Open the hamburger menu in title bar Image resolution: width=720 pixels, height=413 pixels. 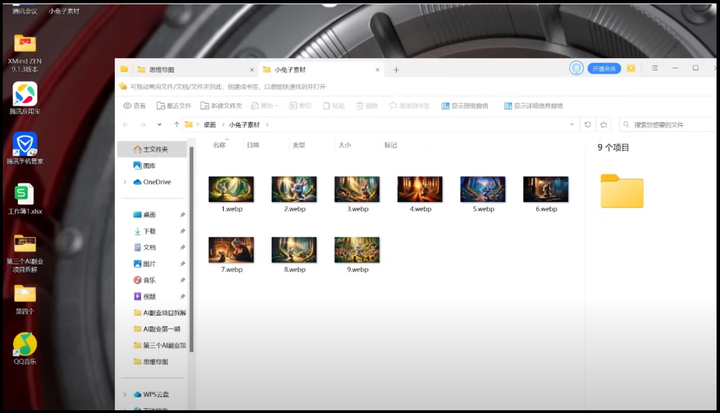coord(655,68)
